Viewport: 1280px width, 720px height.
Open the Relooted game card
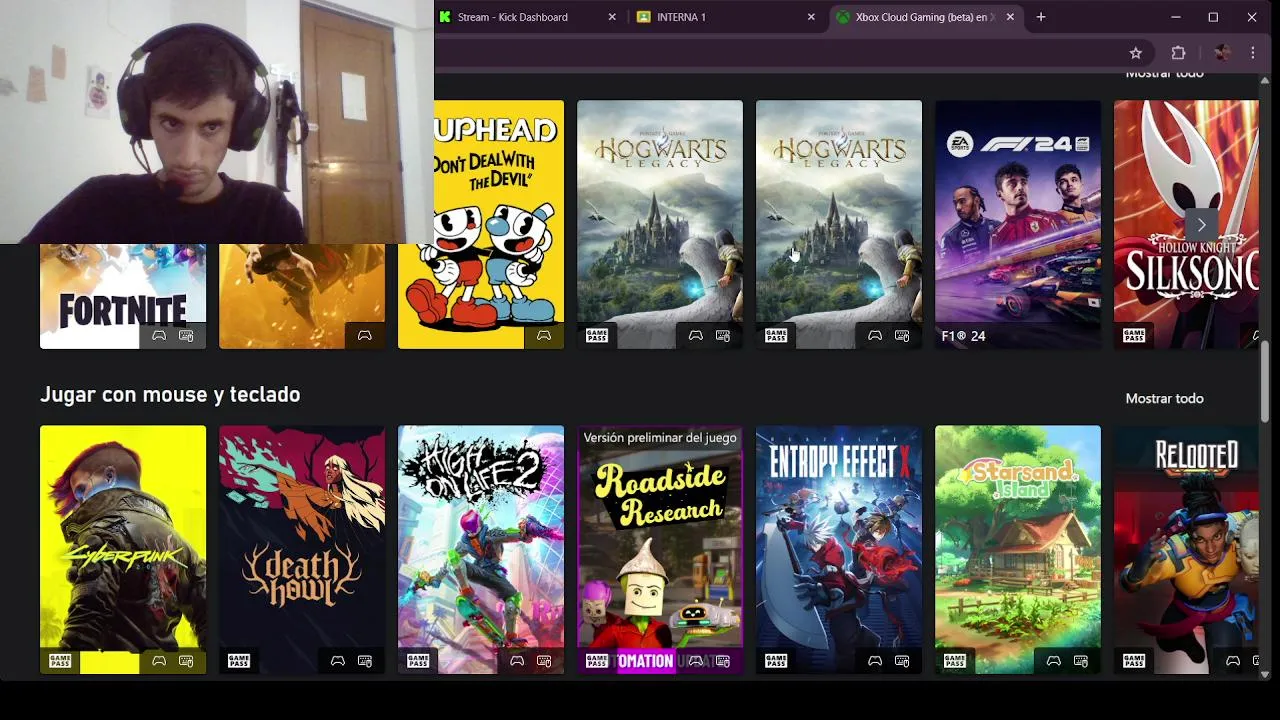point(1186,550)
